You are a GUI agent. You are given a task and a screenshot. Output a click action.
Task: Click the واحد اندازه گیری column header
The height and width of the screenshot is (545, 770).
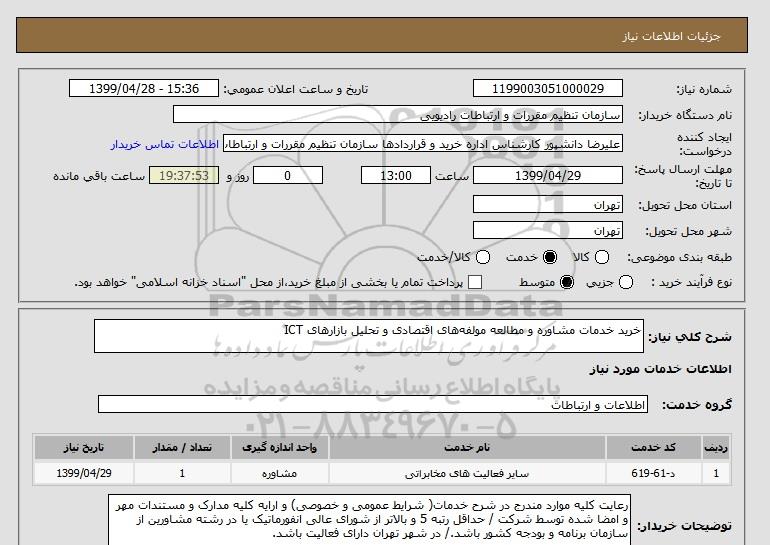tap(280, 447)
